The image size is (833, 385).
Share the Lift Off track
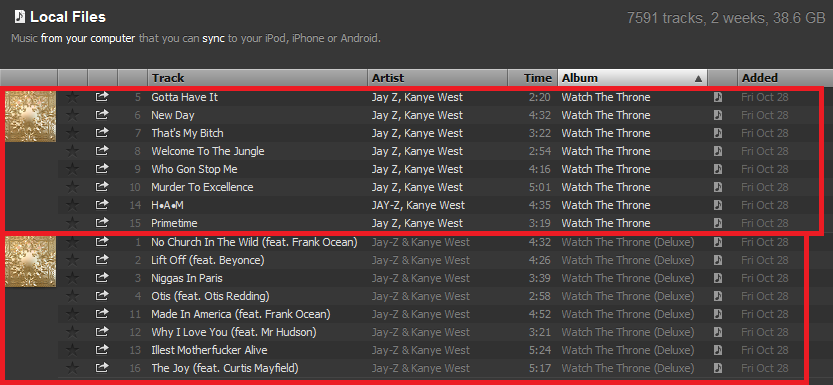[101, 260]
